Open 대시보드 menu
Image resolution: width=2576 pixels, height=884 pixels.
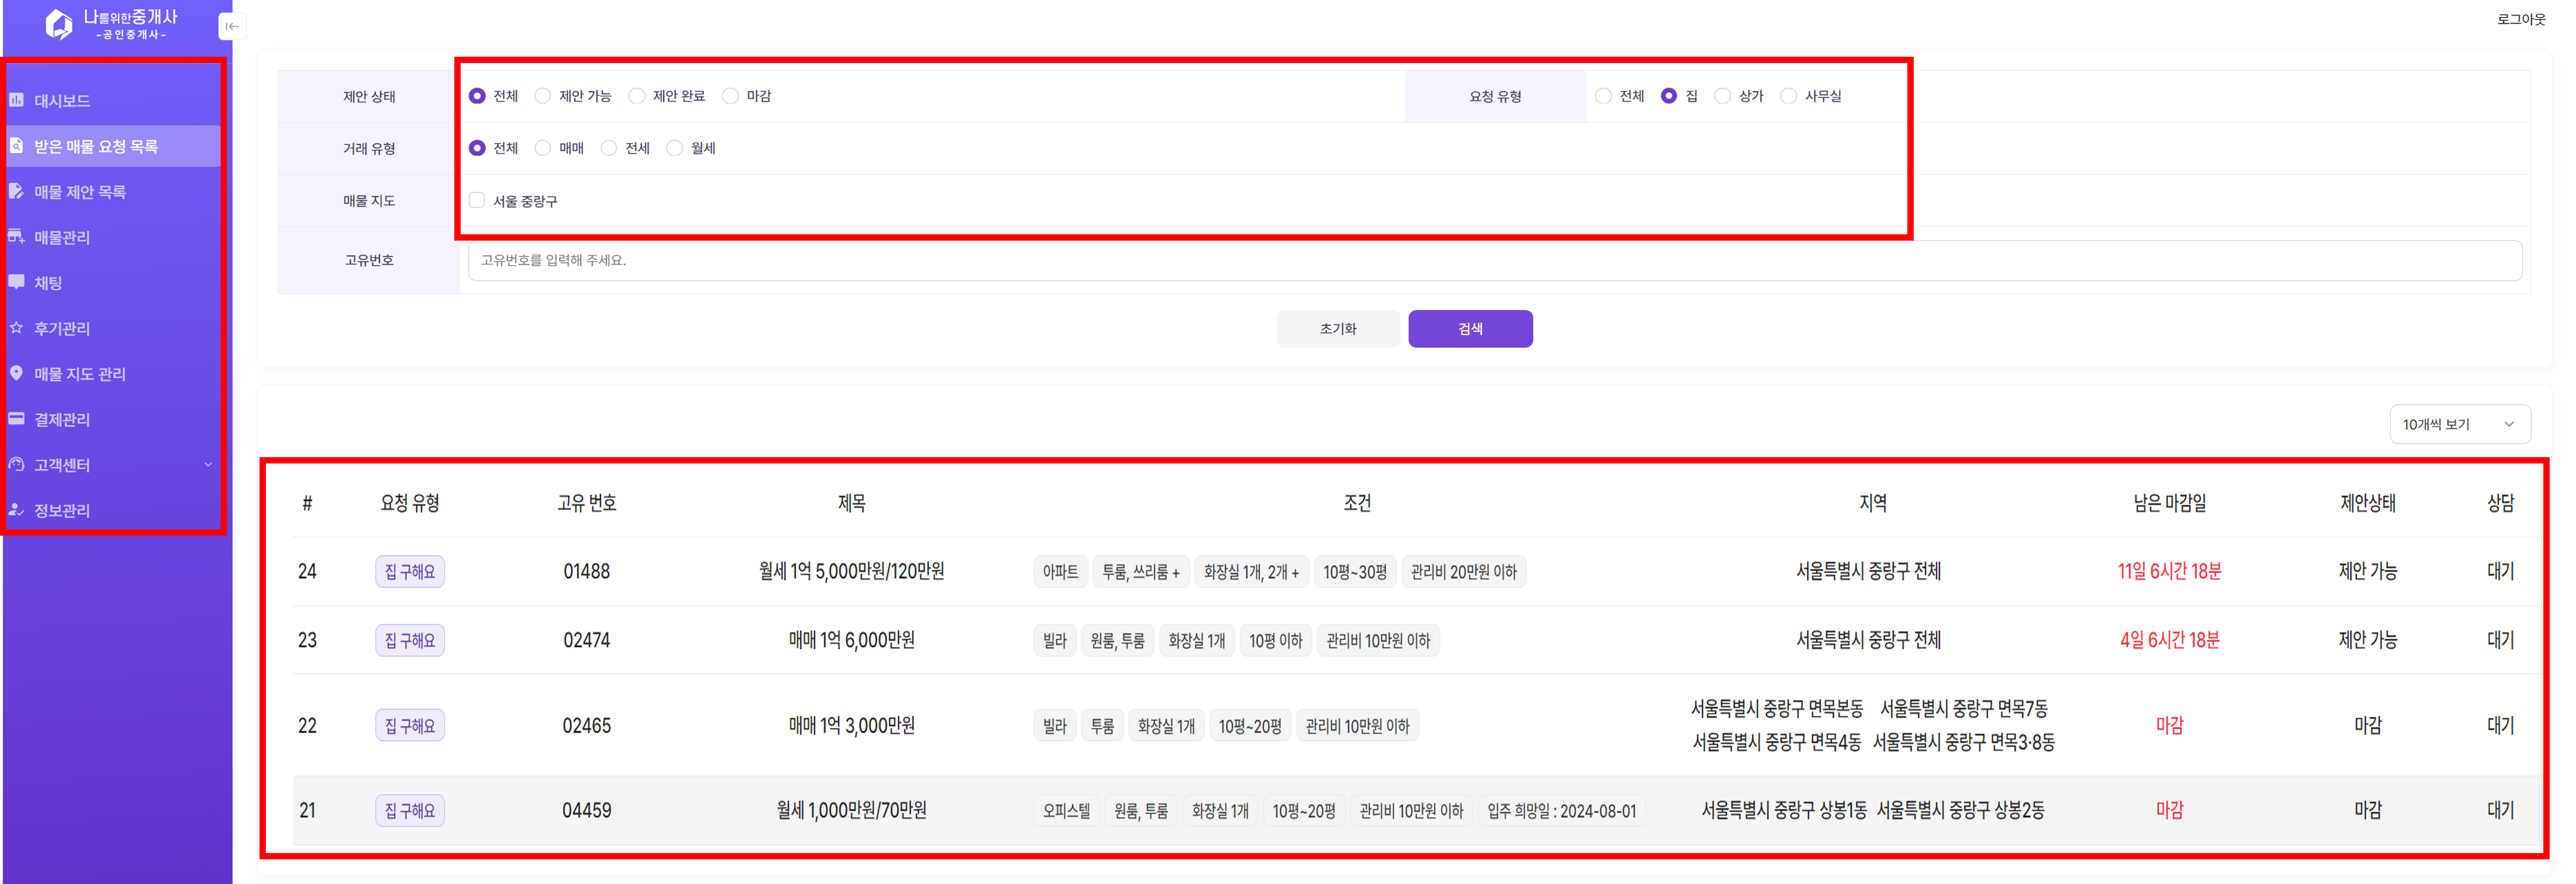click(62, 100)
